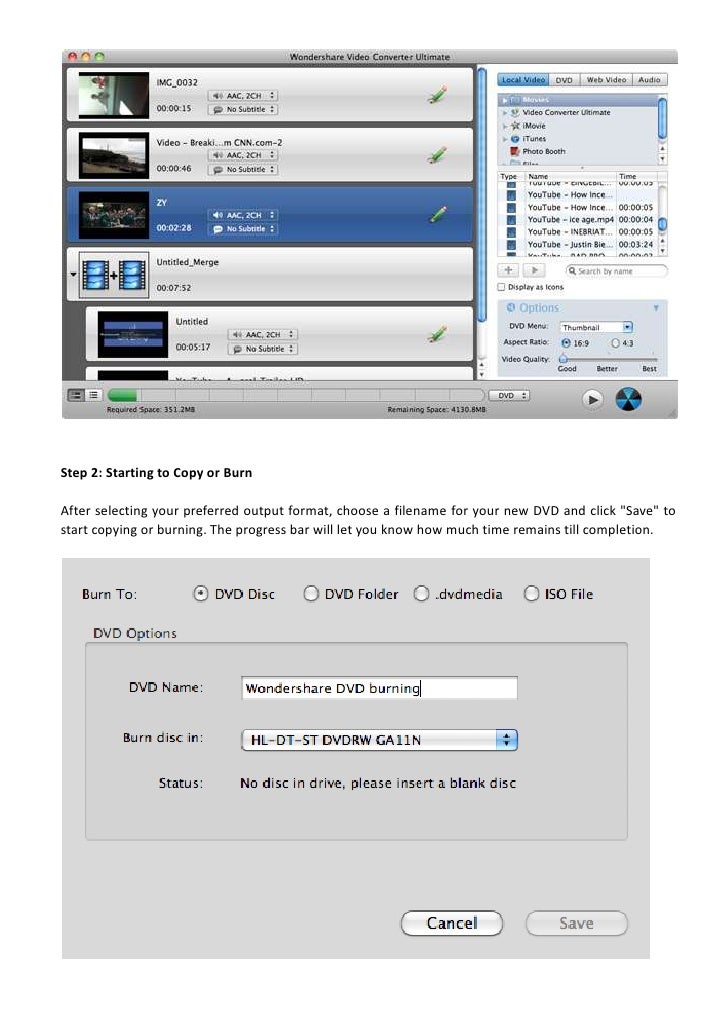Viewport: 728px width, 1030px height.
Task: Switch to Local Video tab
Action: click(x=523, y=79)
